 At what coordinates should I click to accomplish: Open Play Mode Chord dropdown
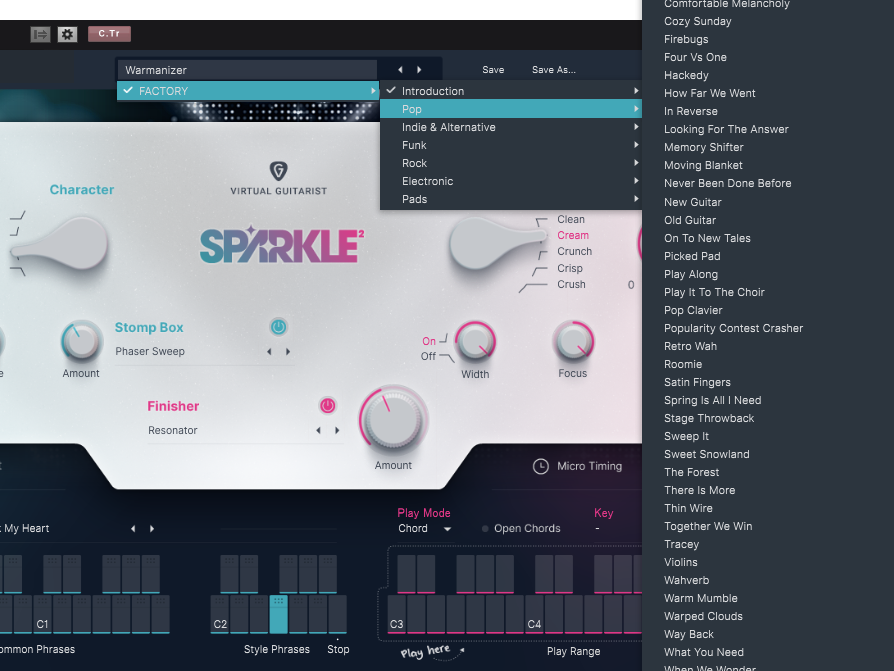pyautogui.click(x=425, y=528)
